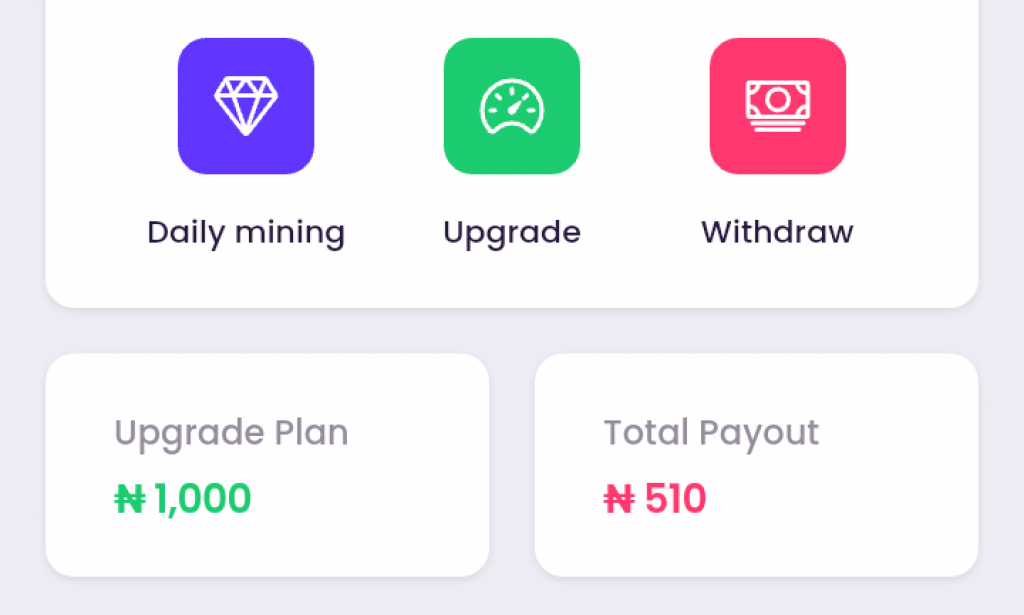
Task: Click the "Upgrade" label under the gauge
Action: point(512,233)
